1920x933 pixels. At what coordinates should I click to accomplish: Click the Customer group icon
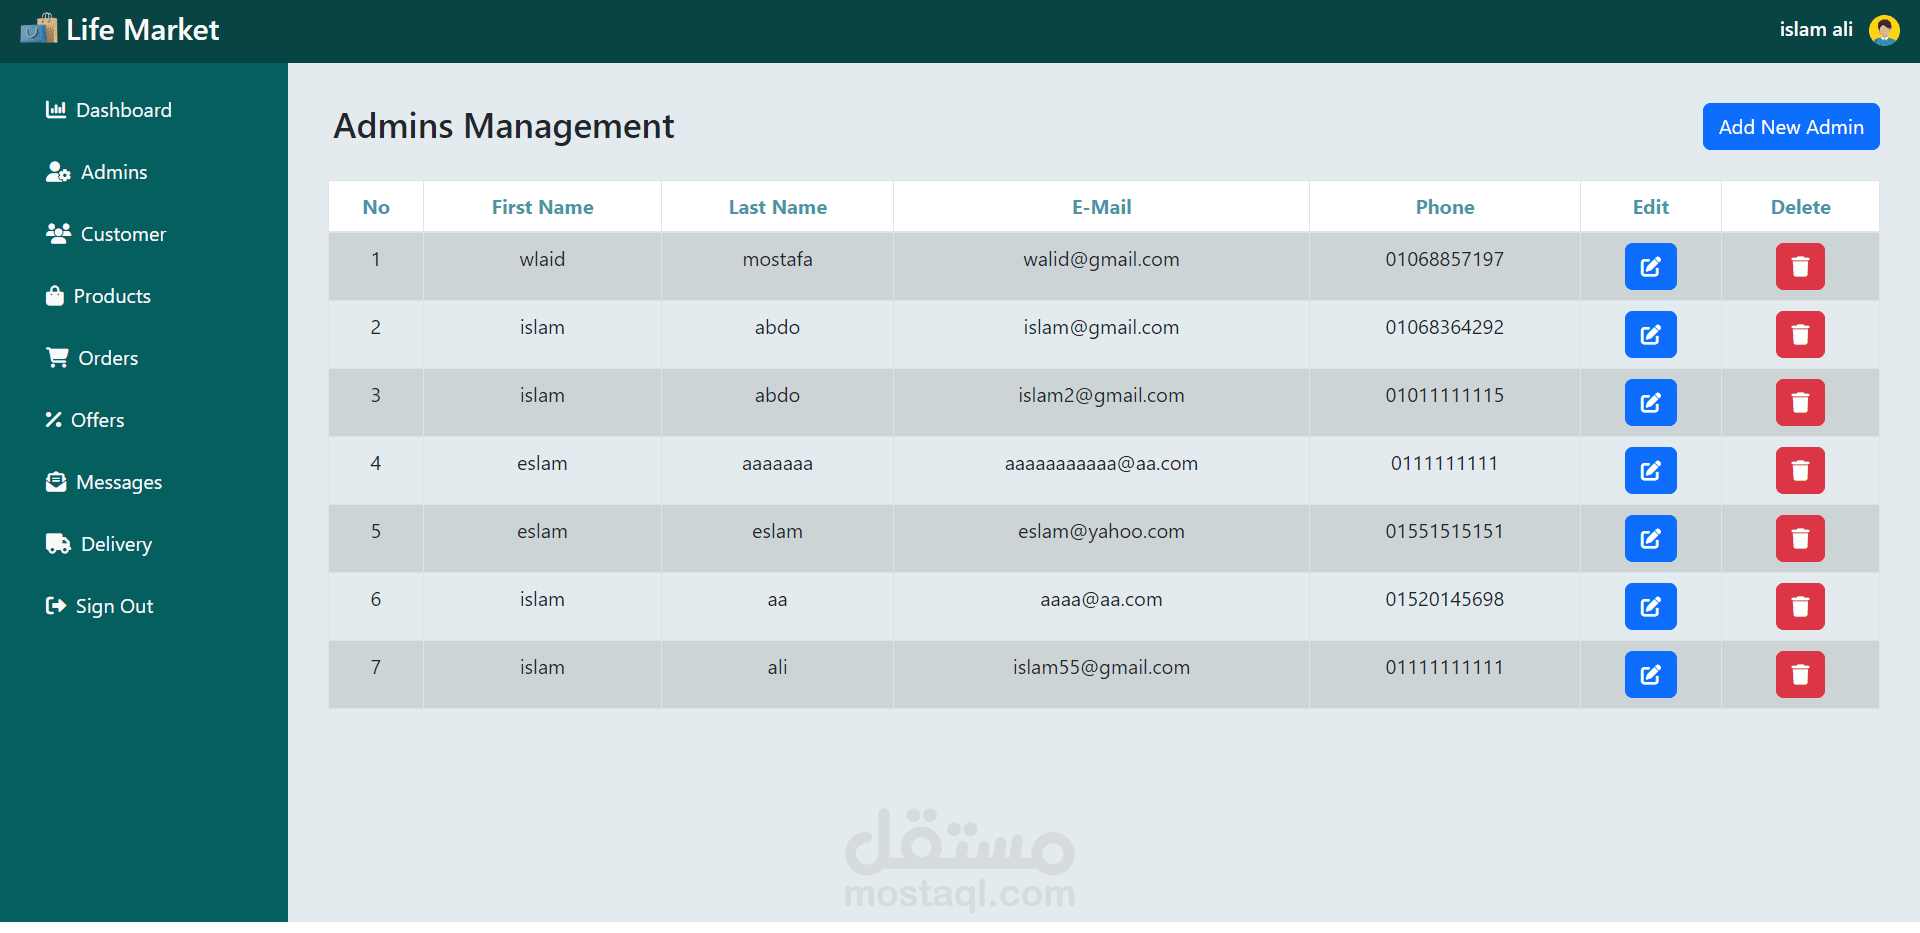[58, 234]
